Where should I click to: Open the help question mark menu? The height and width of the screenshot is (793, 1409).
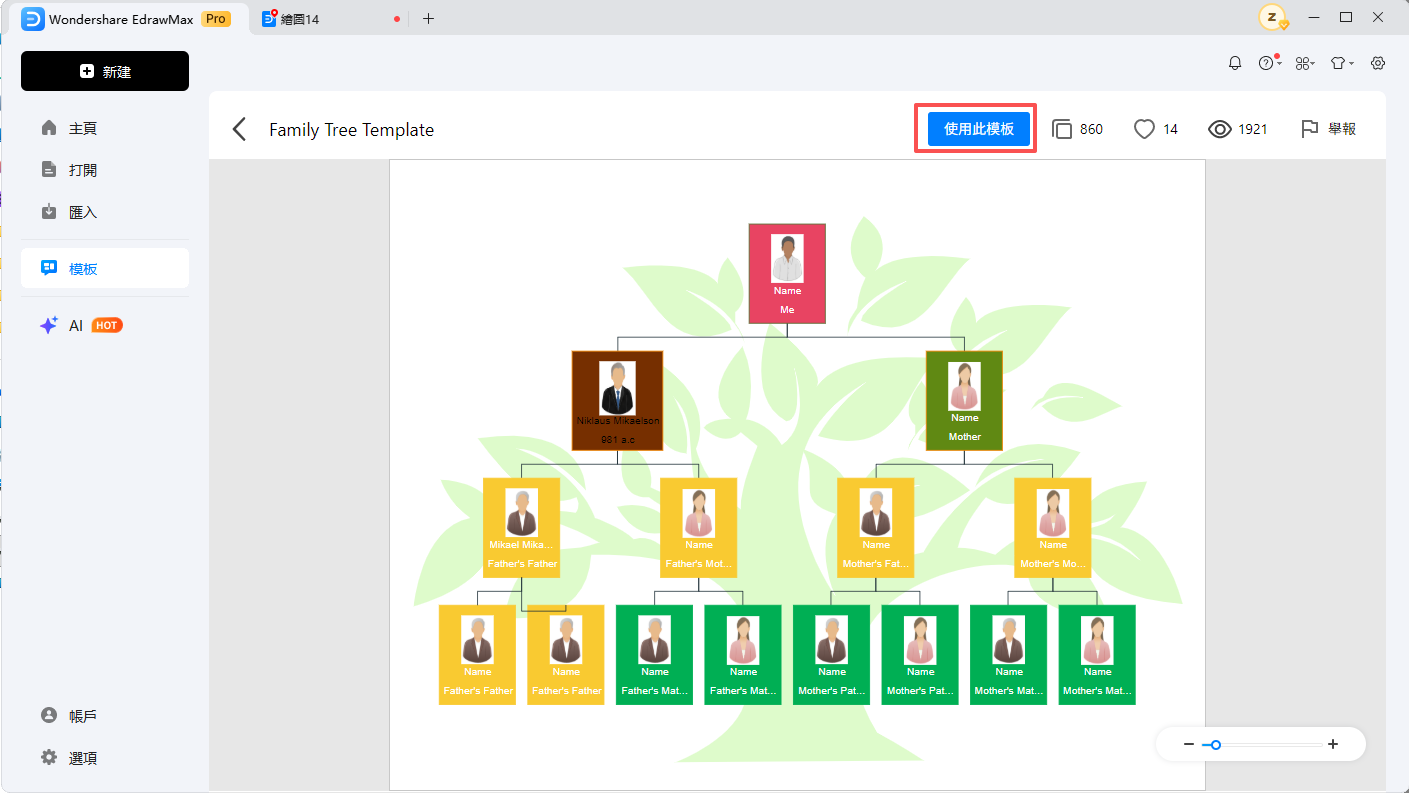pyautogui.click(x=1267, y=63)
